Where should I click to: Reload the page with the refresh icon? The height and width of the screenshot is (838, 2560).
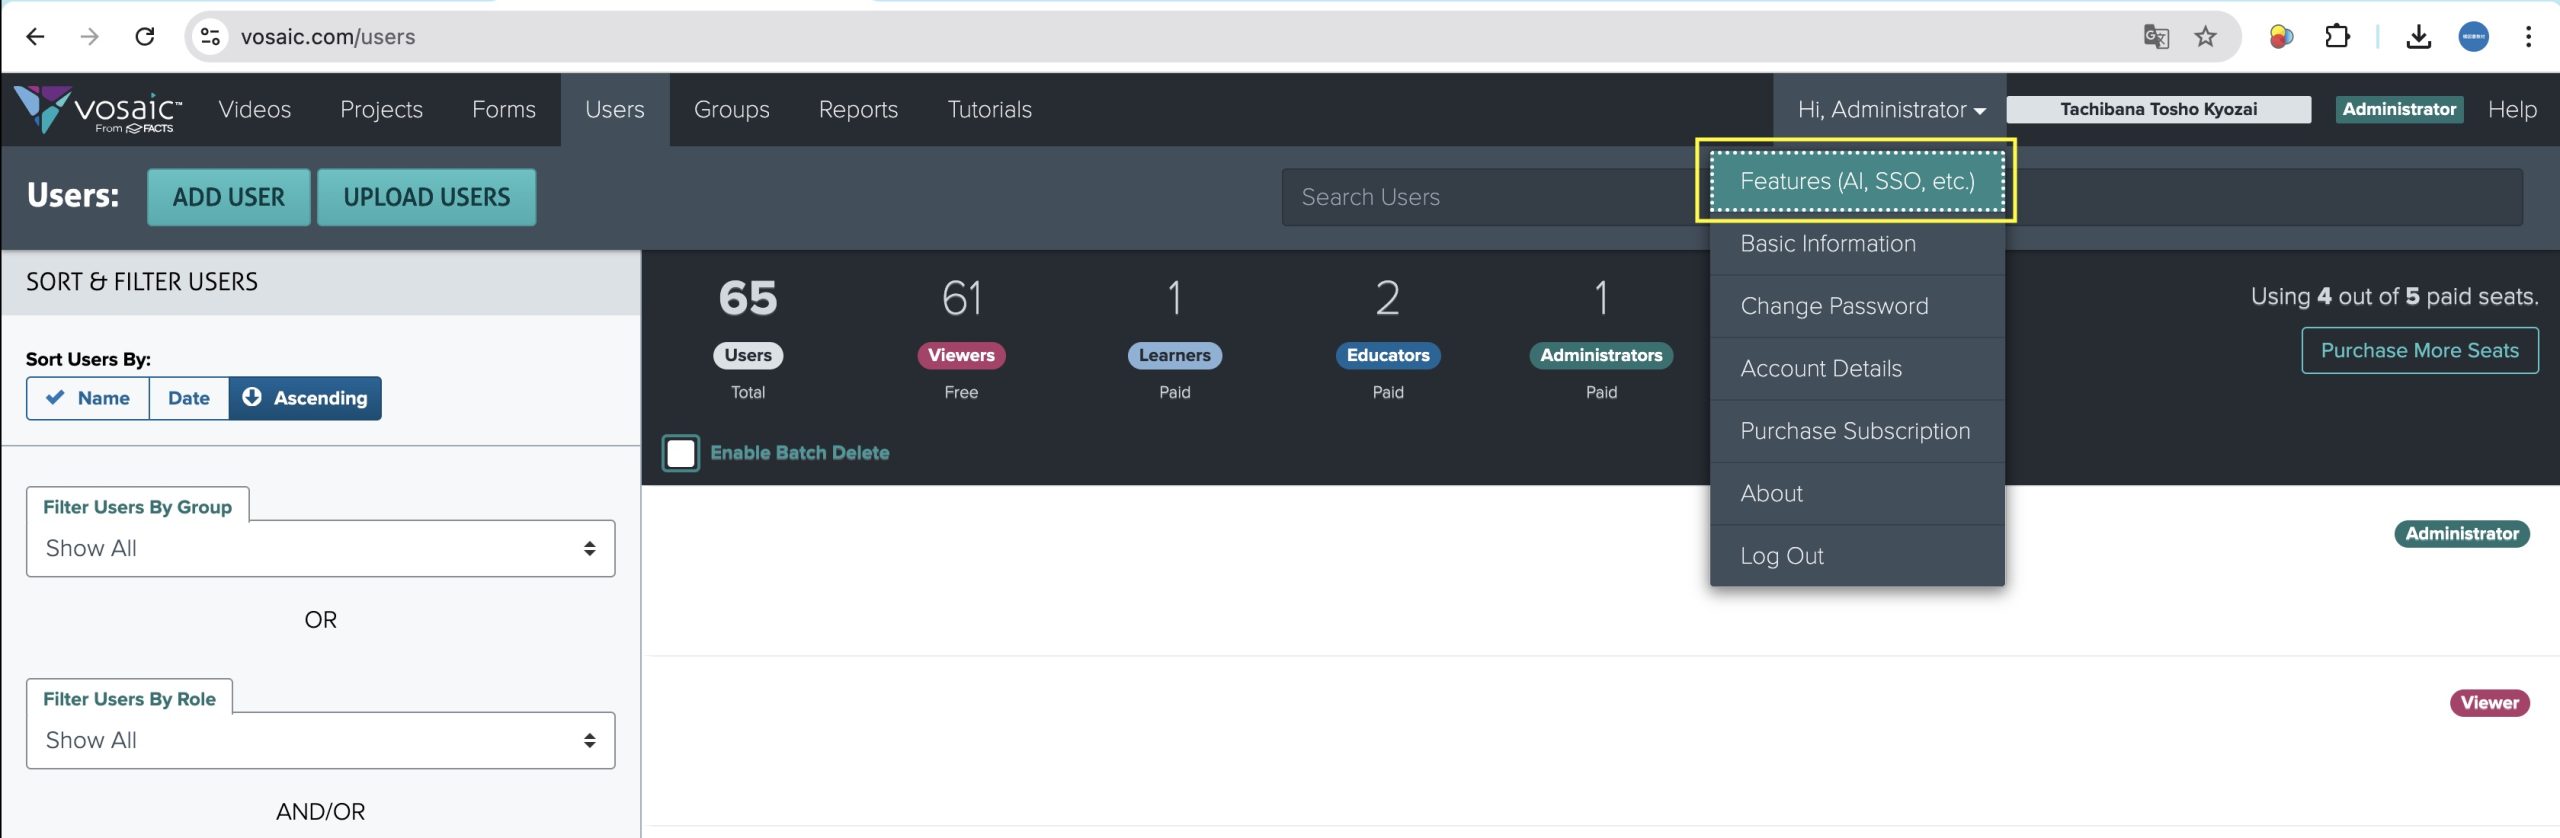click(145, 37)
